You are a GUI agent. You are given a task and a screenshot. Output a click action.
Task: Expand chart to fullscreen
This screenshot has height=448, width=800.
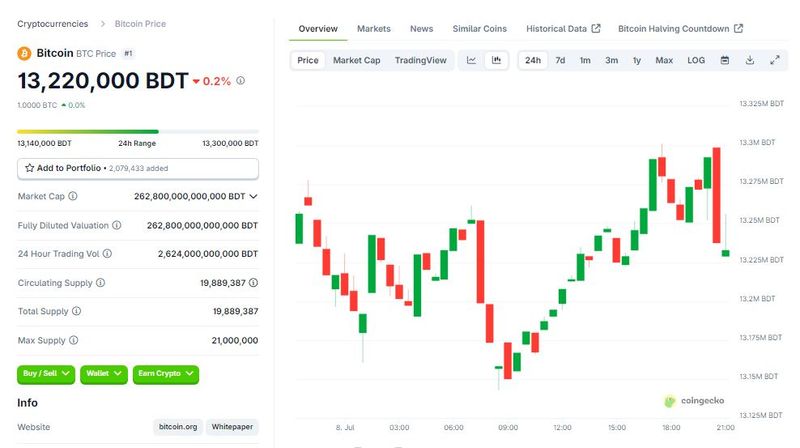pyautogui.click(x=775, y=61)
